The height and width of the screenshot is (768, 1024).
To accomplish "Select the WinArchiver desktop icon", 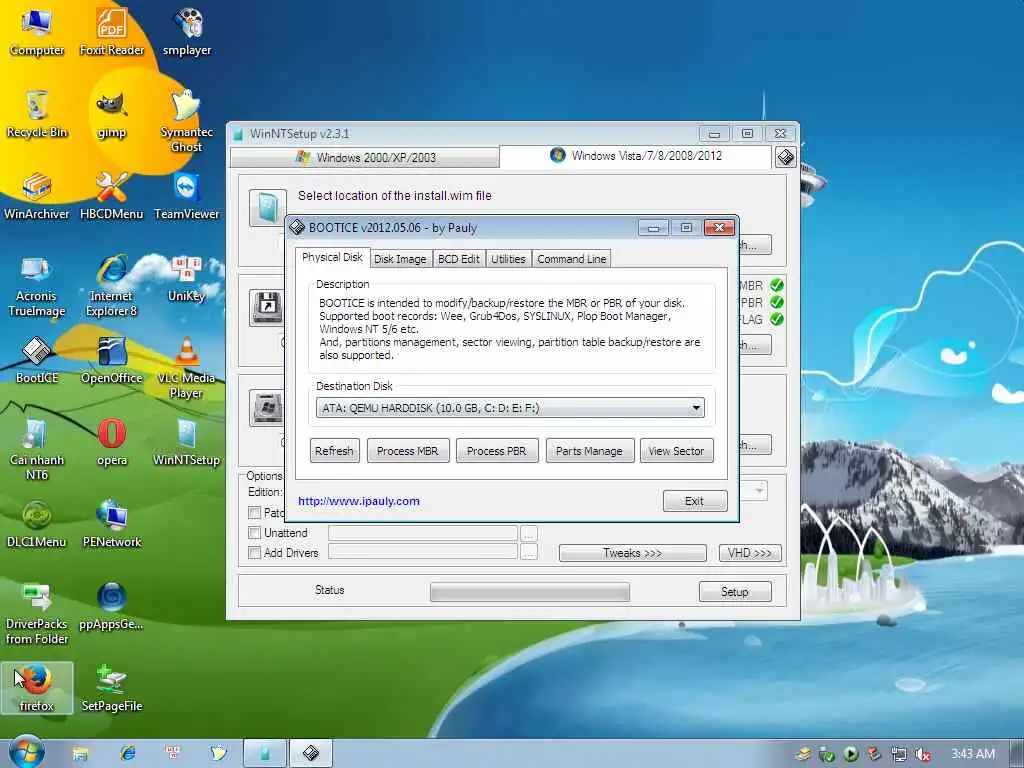I will (x=37, y=196).
